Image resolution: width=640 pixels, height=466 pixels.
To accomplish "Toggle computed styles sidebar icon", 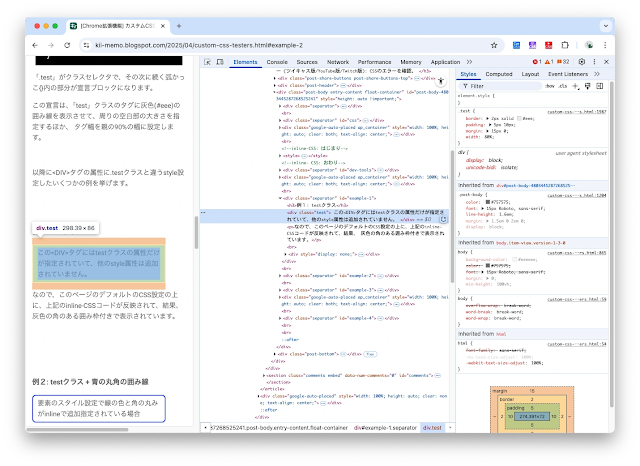I will click(600, 86).
